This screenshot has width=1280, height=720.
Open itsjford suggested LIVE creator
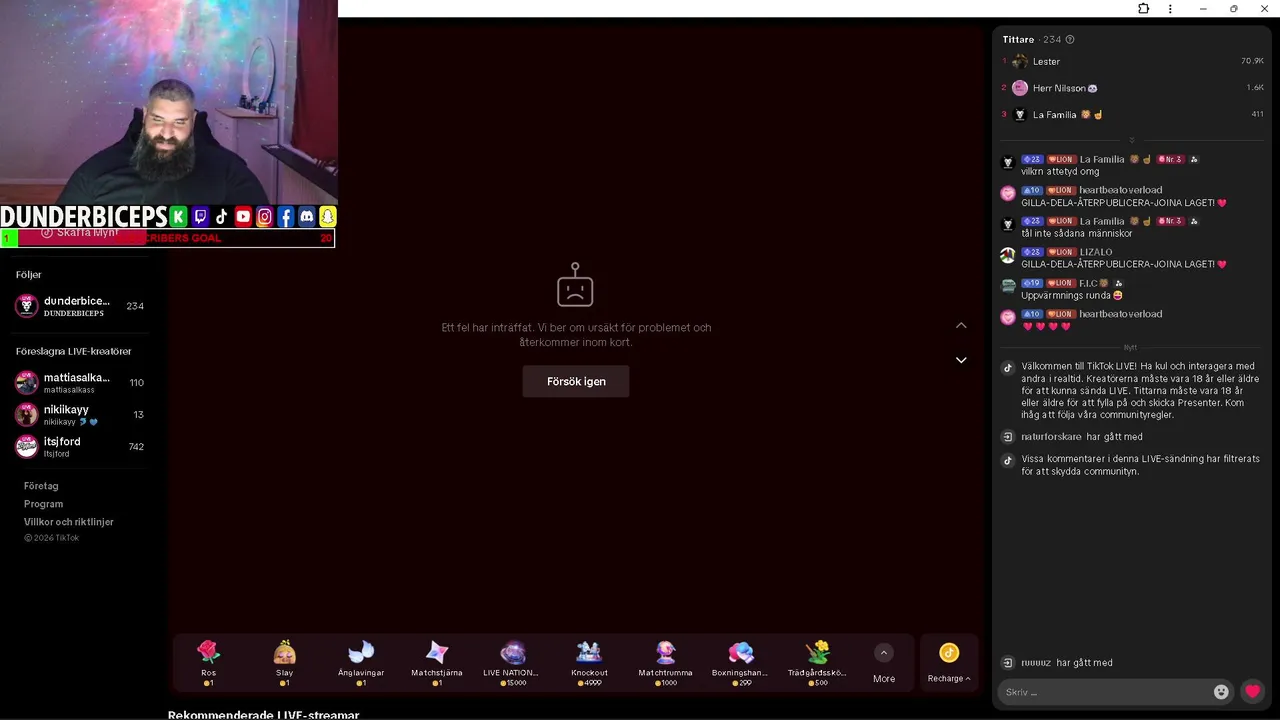pos(80,447)
